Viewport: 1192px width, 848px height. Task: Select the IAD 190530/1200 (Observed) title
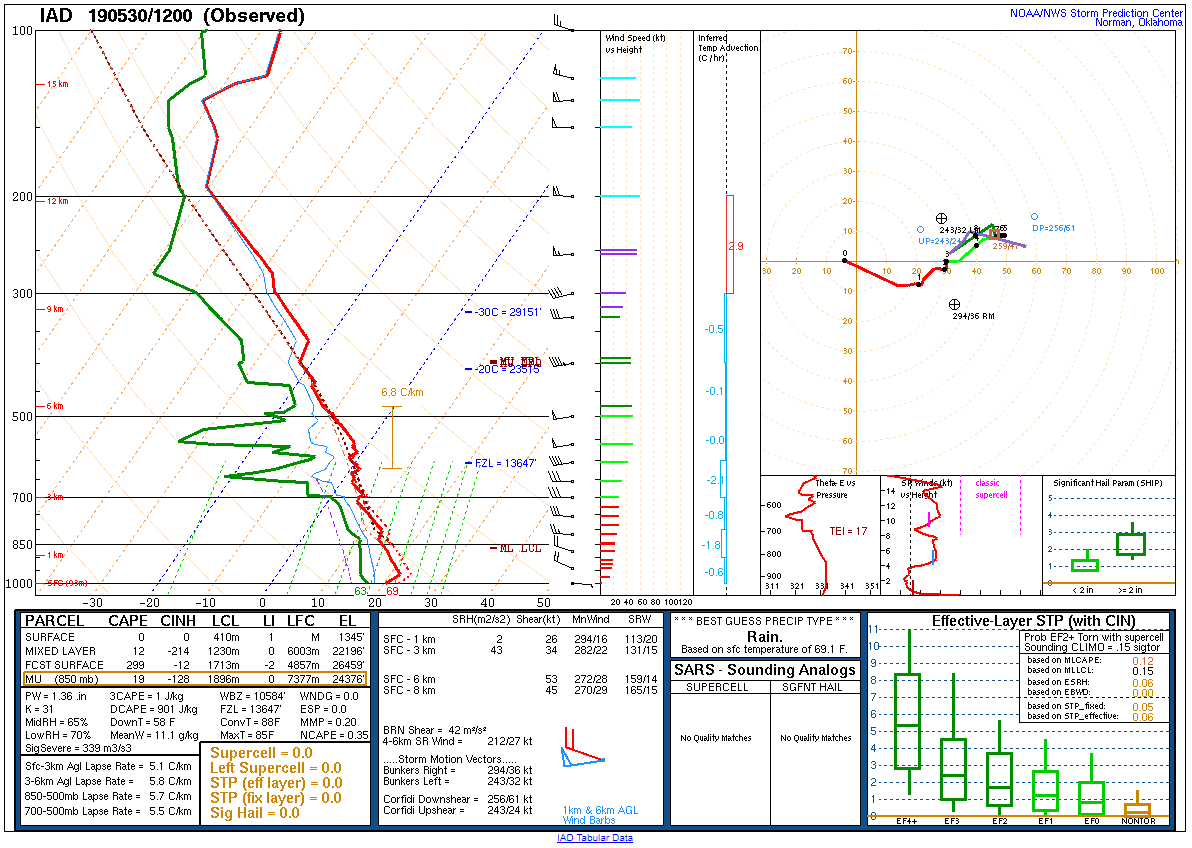172,16
